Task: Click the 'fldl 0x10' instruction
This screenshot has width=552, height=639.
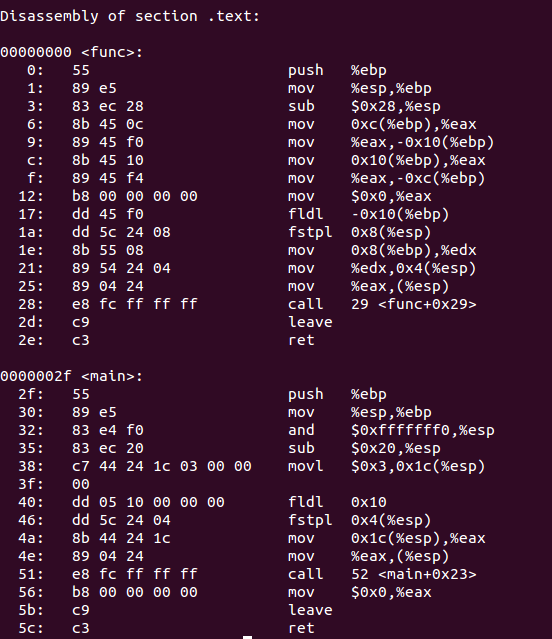Action: coord(337,502)
